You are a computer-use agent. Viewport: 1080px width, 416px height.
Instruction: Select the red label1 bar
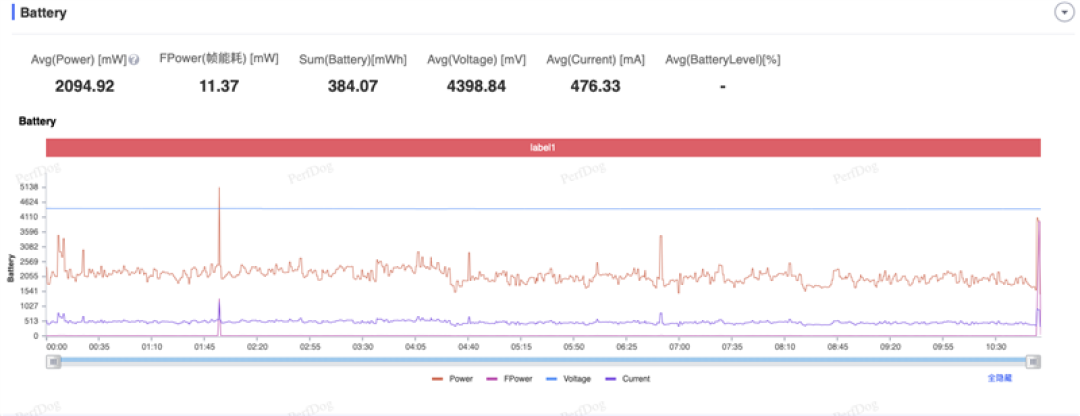(x=543, y=147)
